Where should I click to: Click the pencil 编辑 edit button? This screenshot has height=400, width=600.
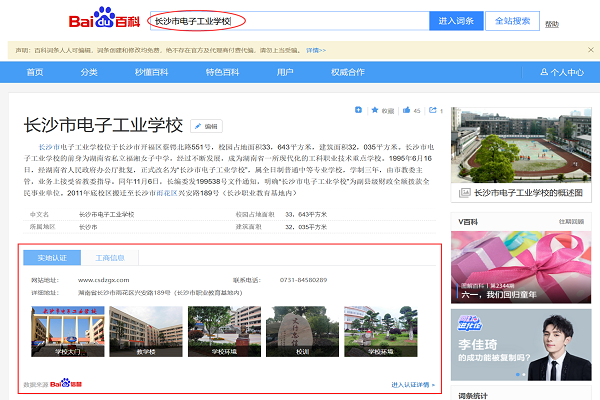click(x=206, y=127)
